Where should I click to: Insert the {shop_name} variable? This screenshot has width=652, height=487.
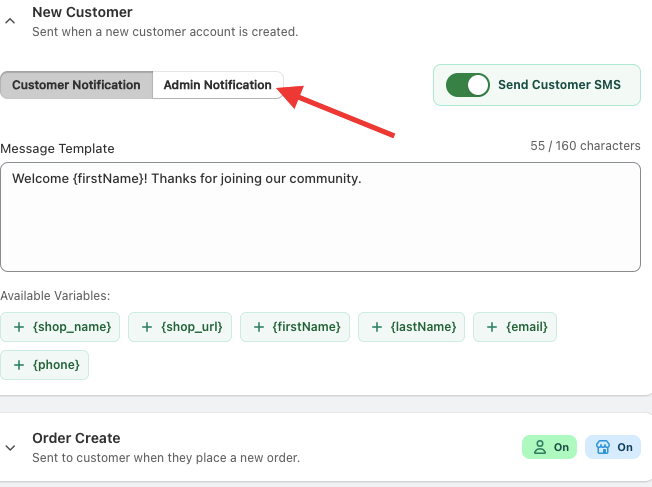[x=60, y=327]
